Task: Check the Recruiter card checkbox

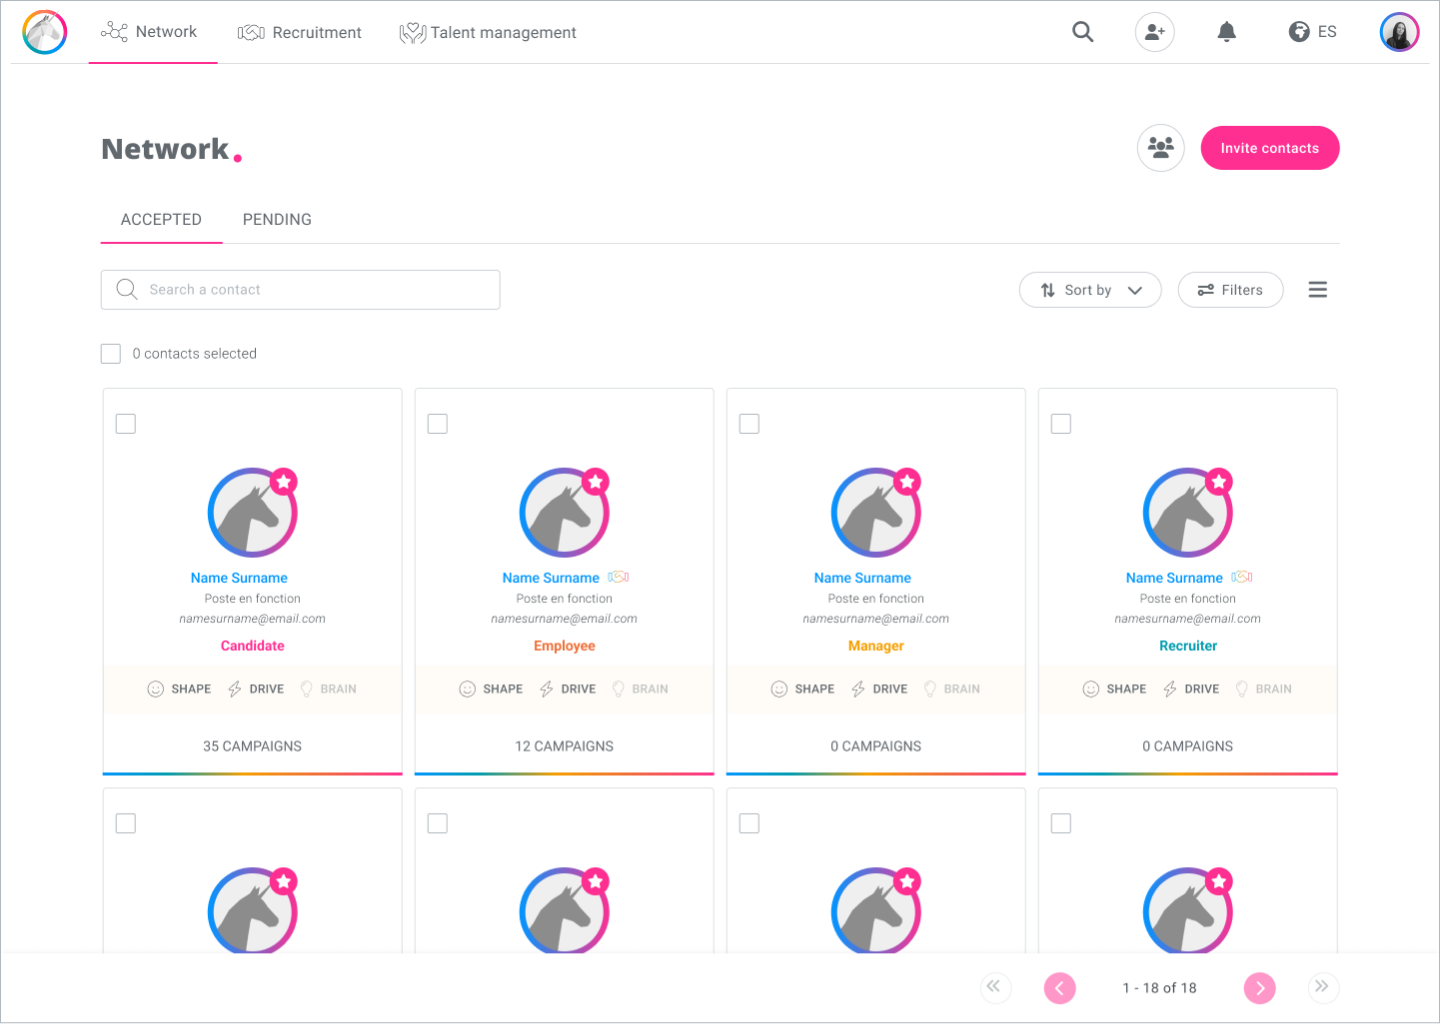Action: pos(1062,424)
